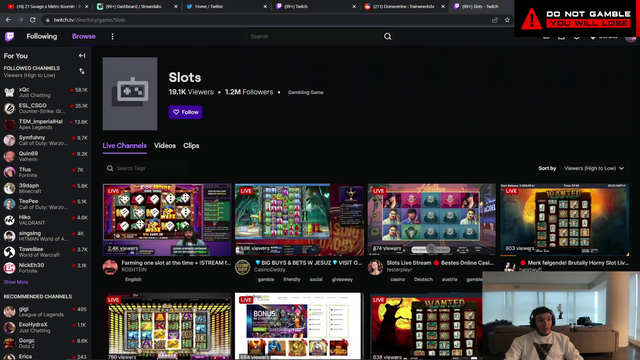Open xQc channel avatar
Viewport: 640px width, 360px height.
click(x=9, y=92)
